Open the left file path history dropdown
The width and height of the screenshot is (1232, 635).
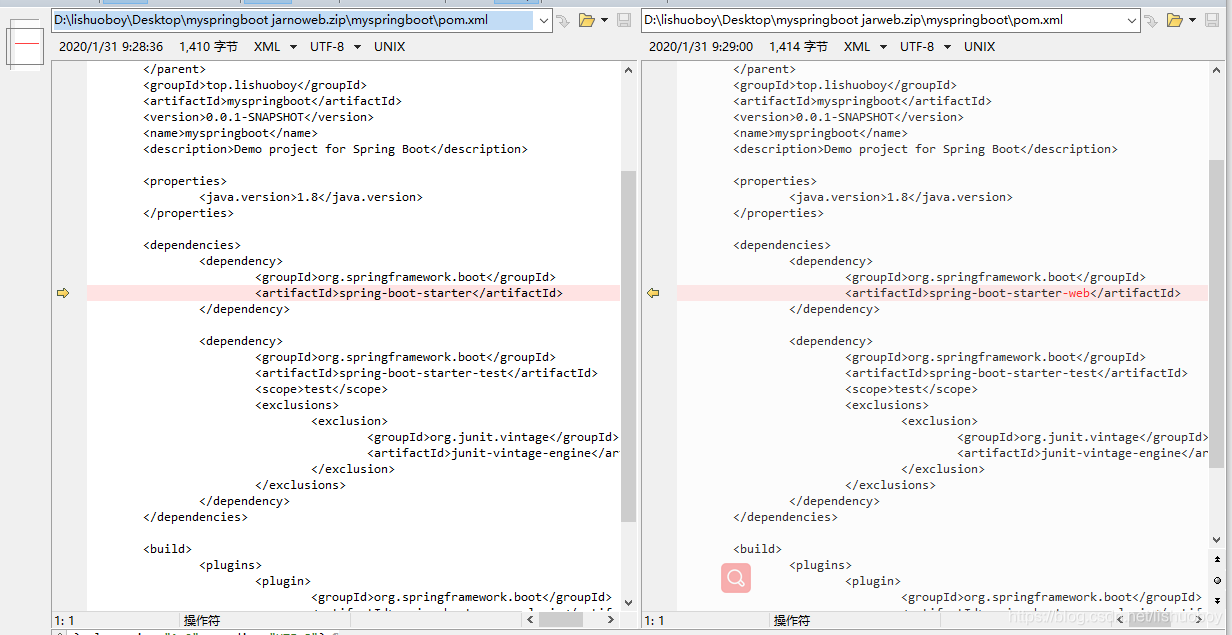pyautogui.click(x=543, y=20)
